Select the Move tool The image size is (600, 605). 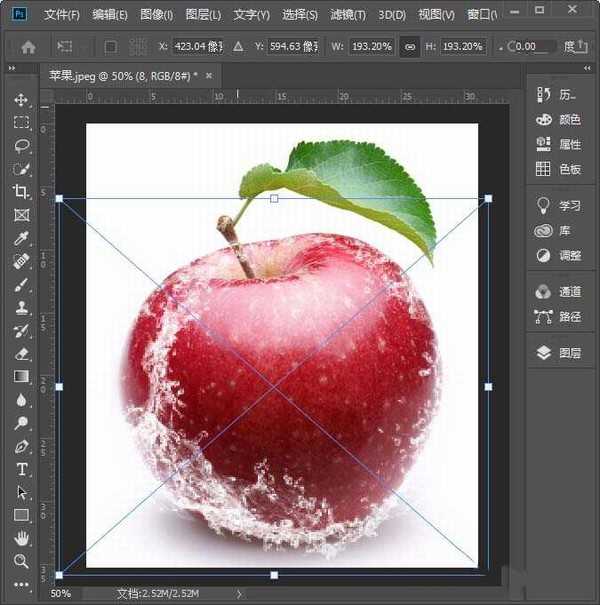tap(21, 100)
